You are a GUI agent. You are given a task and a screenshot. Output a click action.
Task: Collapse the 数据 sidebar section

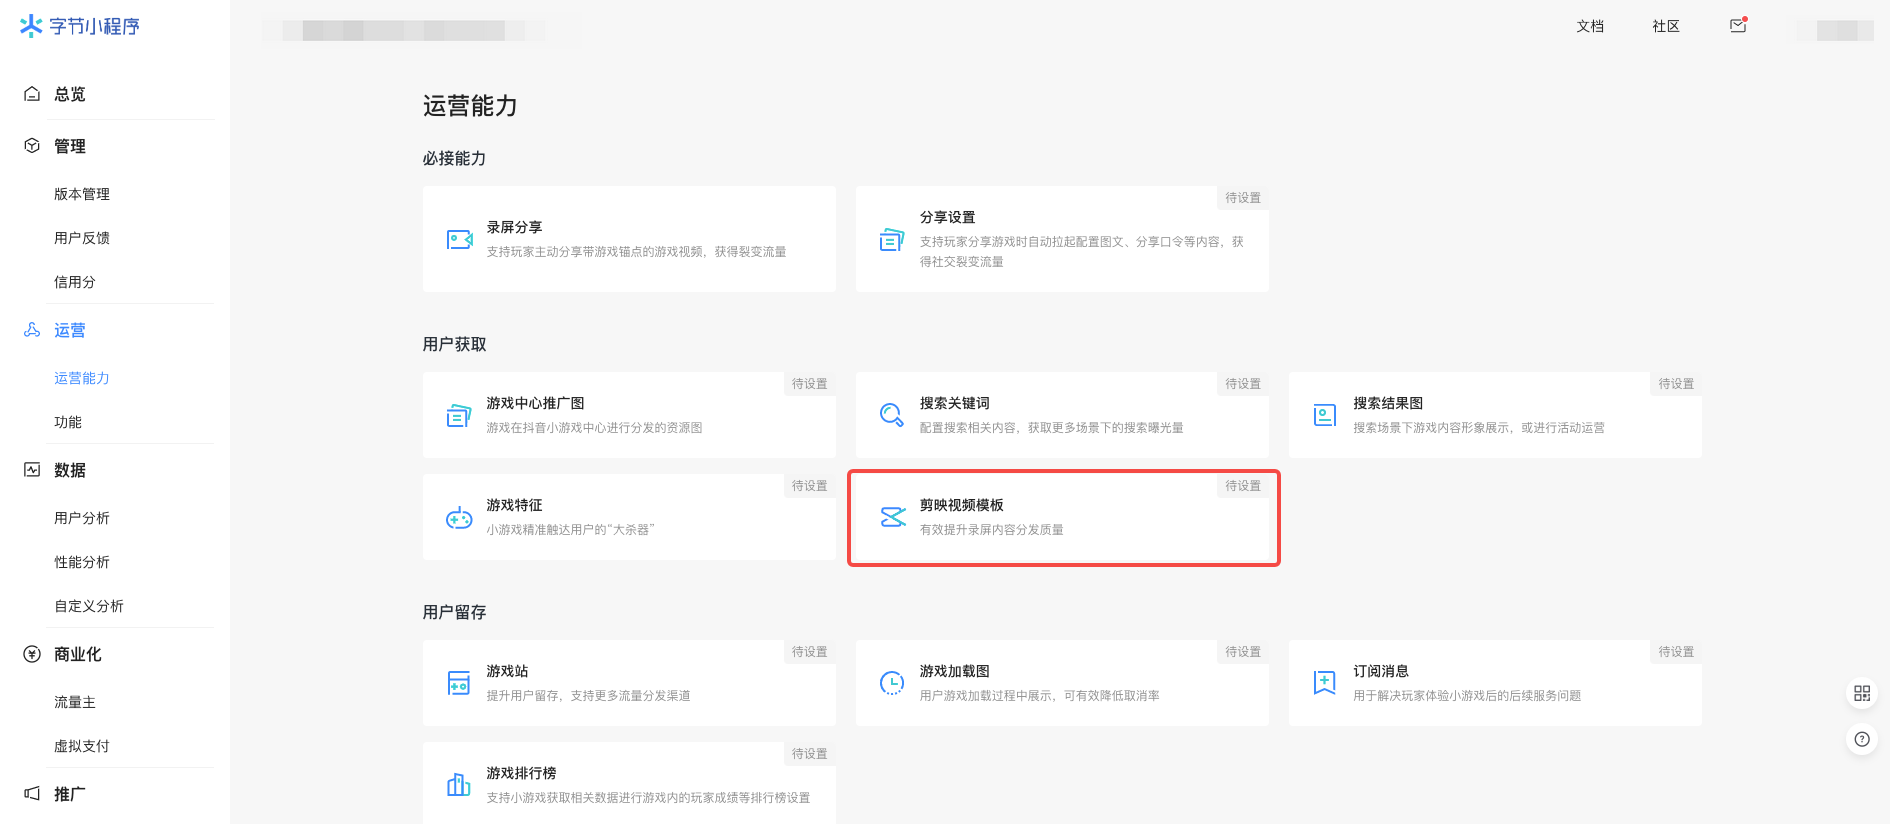(x=70, y=470)
